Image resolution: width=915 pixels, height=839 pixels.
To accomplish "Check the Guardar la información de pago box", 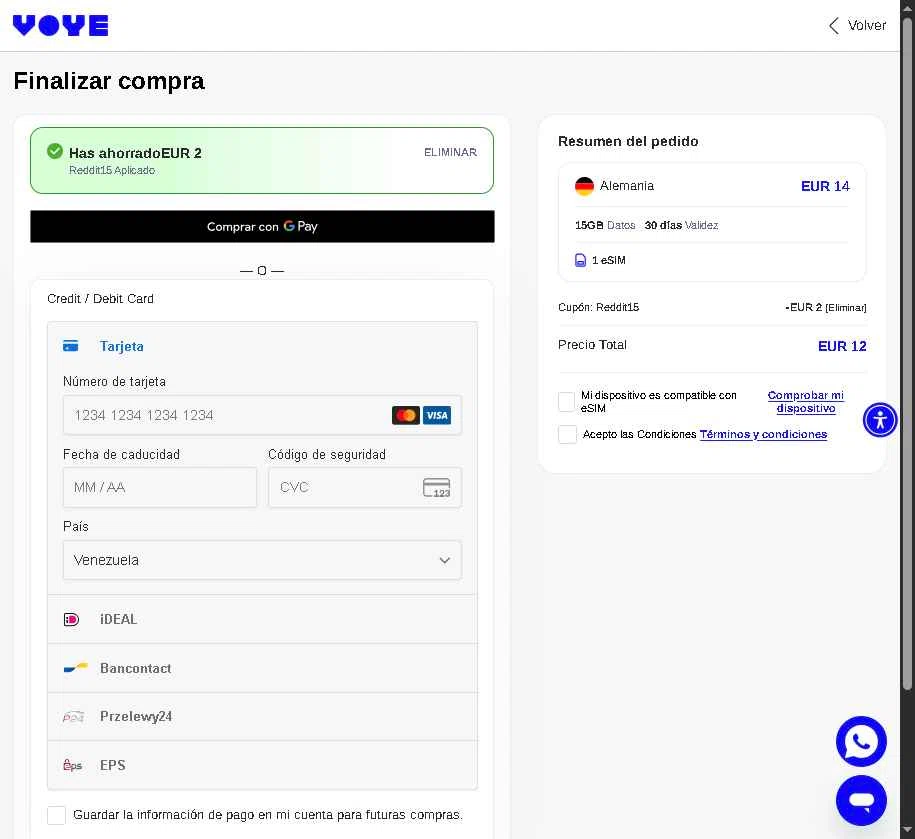I will [56, 815].
